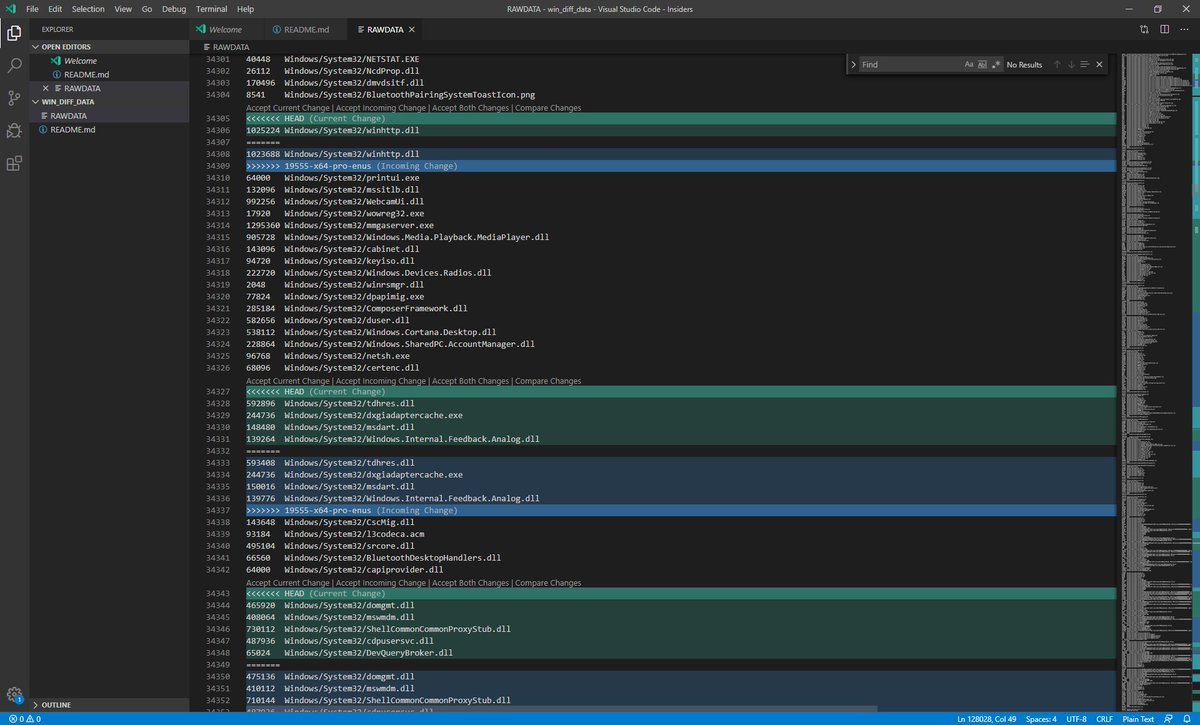Viewport: 1200px width, 725px height.
Task: Accept Incoming Change above line 34305
Action: point(381,108)
